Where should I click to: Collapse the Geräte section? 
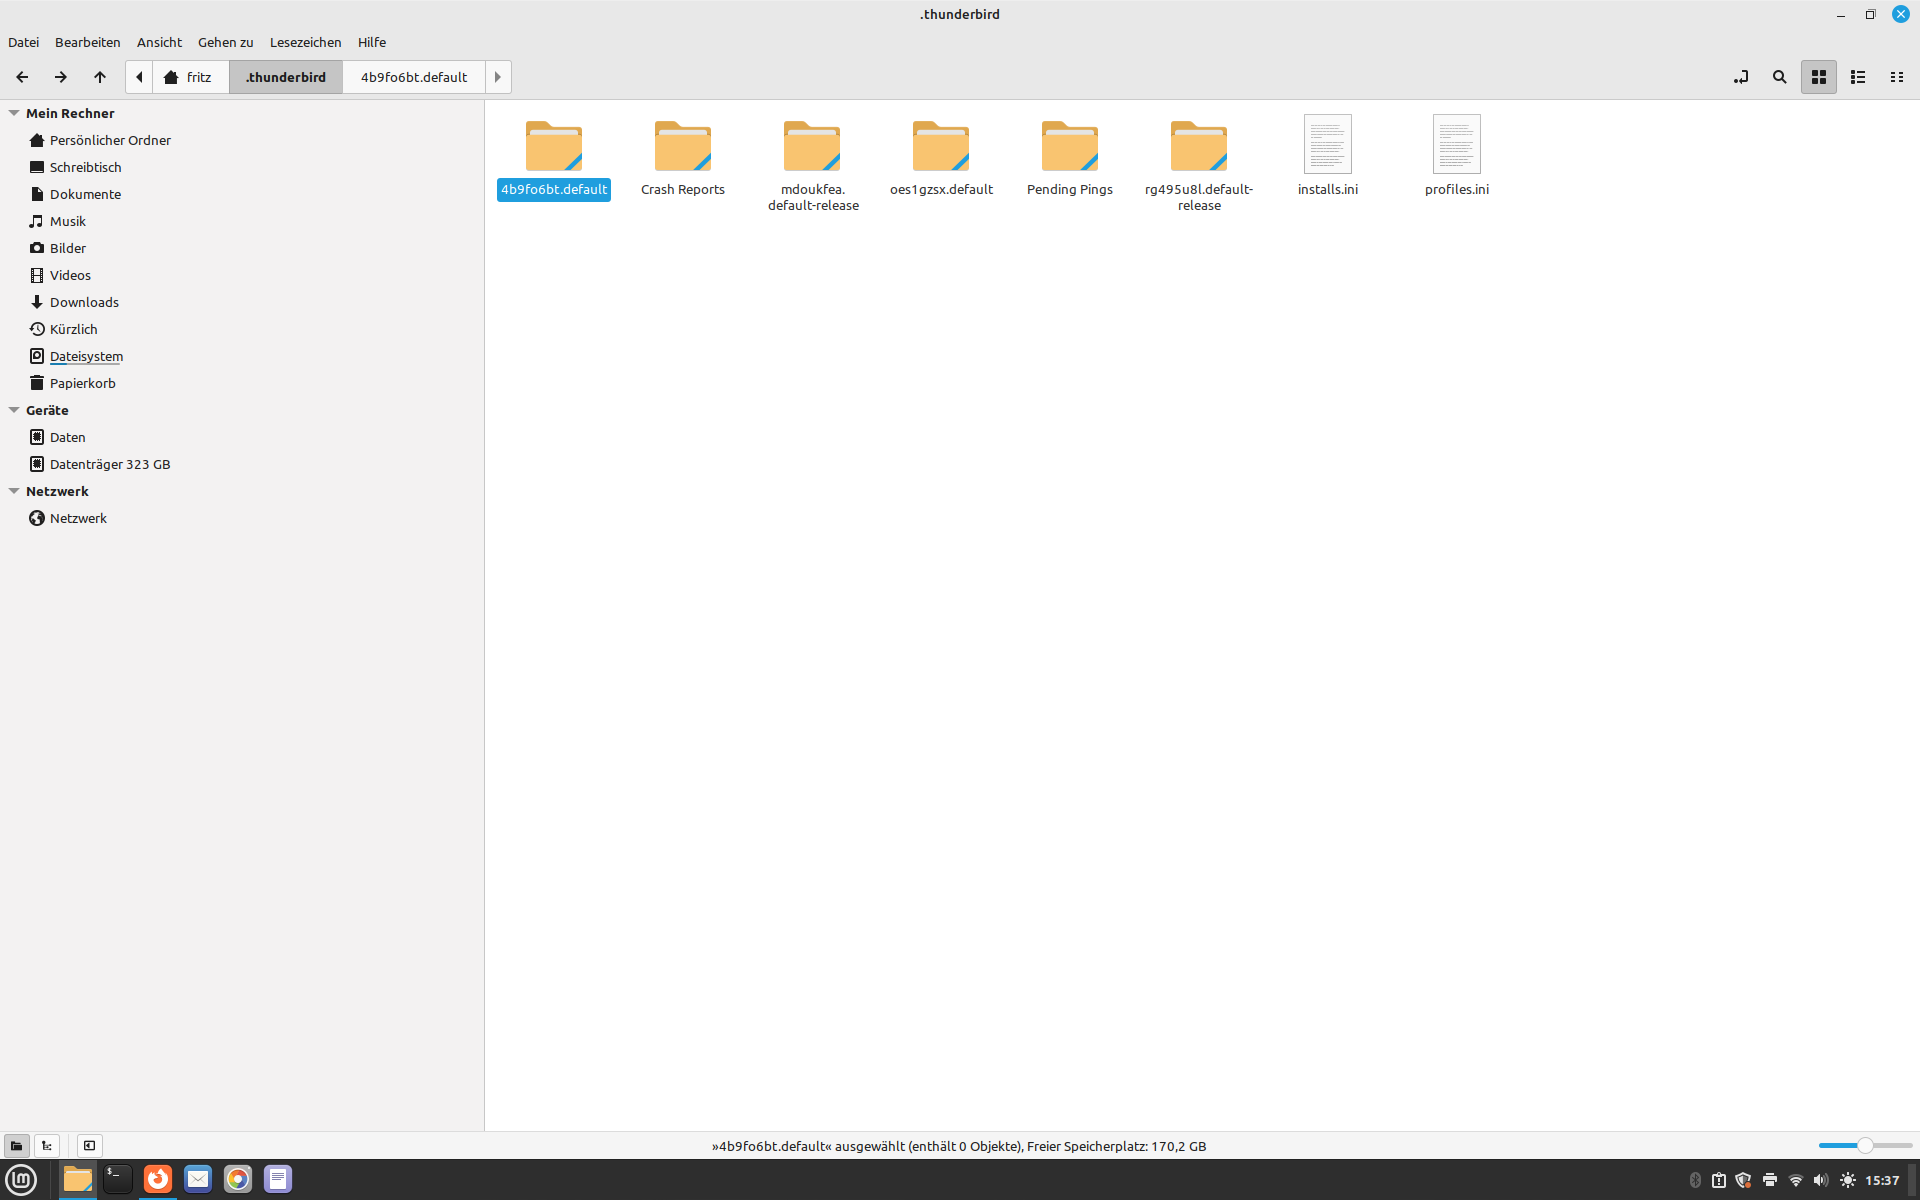[x=14, y=410]
